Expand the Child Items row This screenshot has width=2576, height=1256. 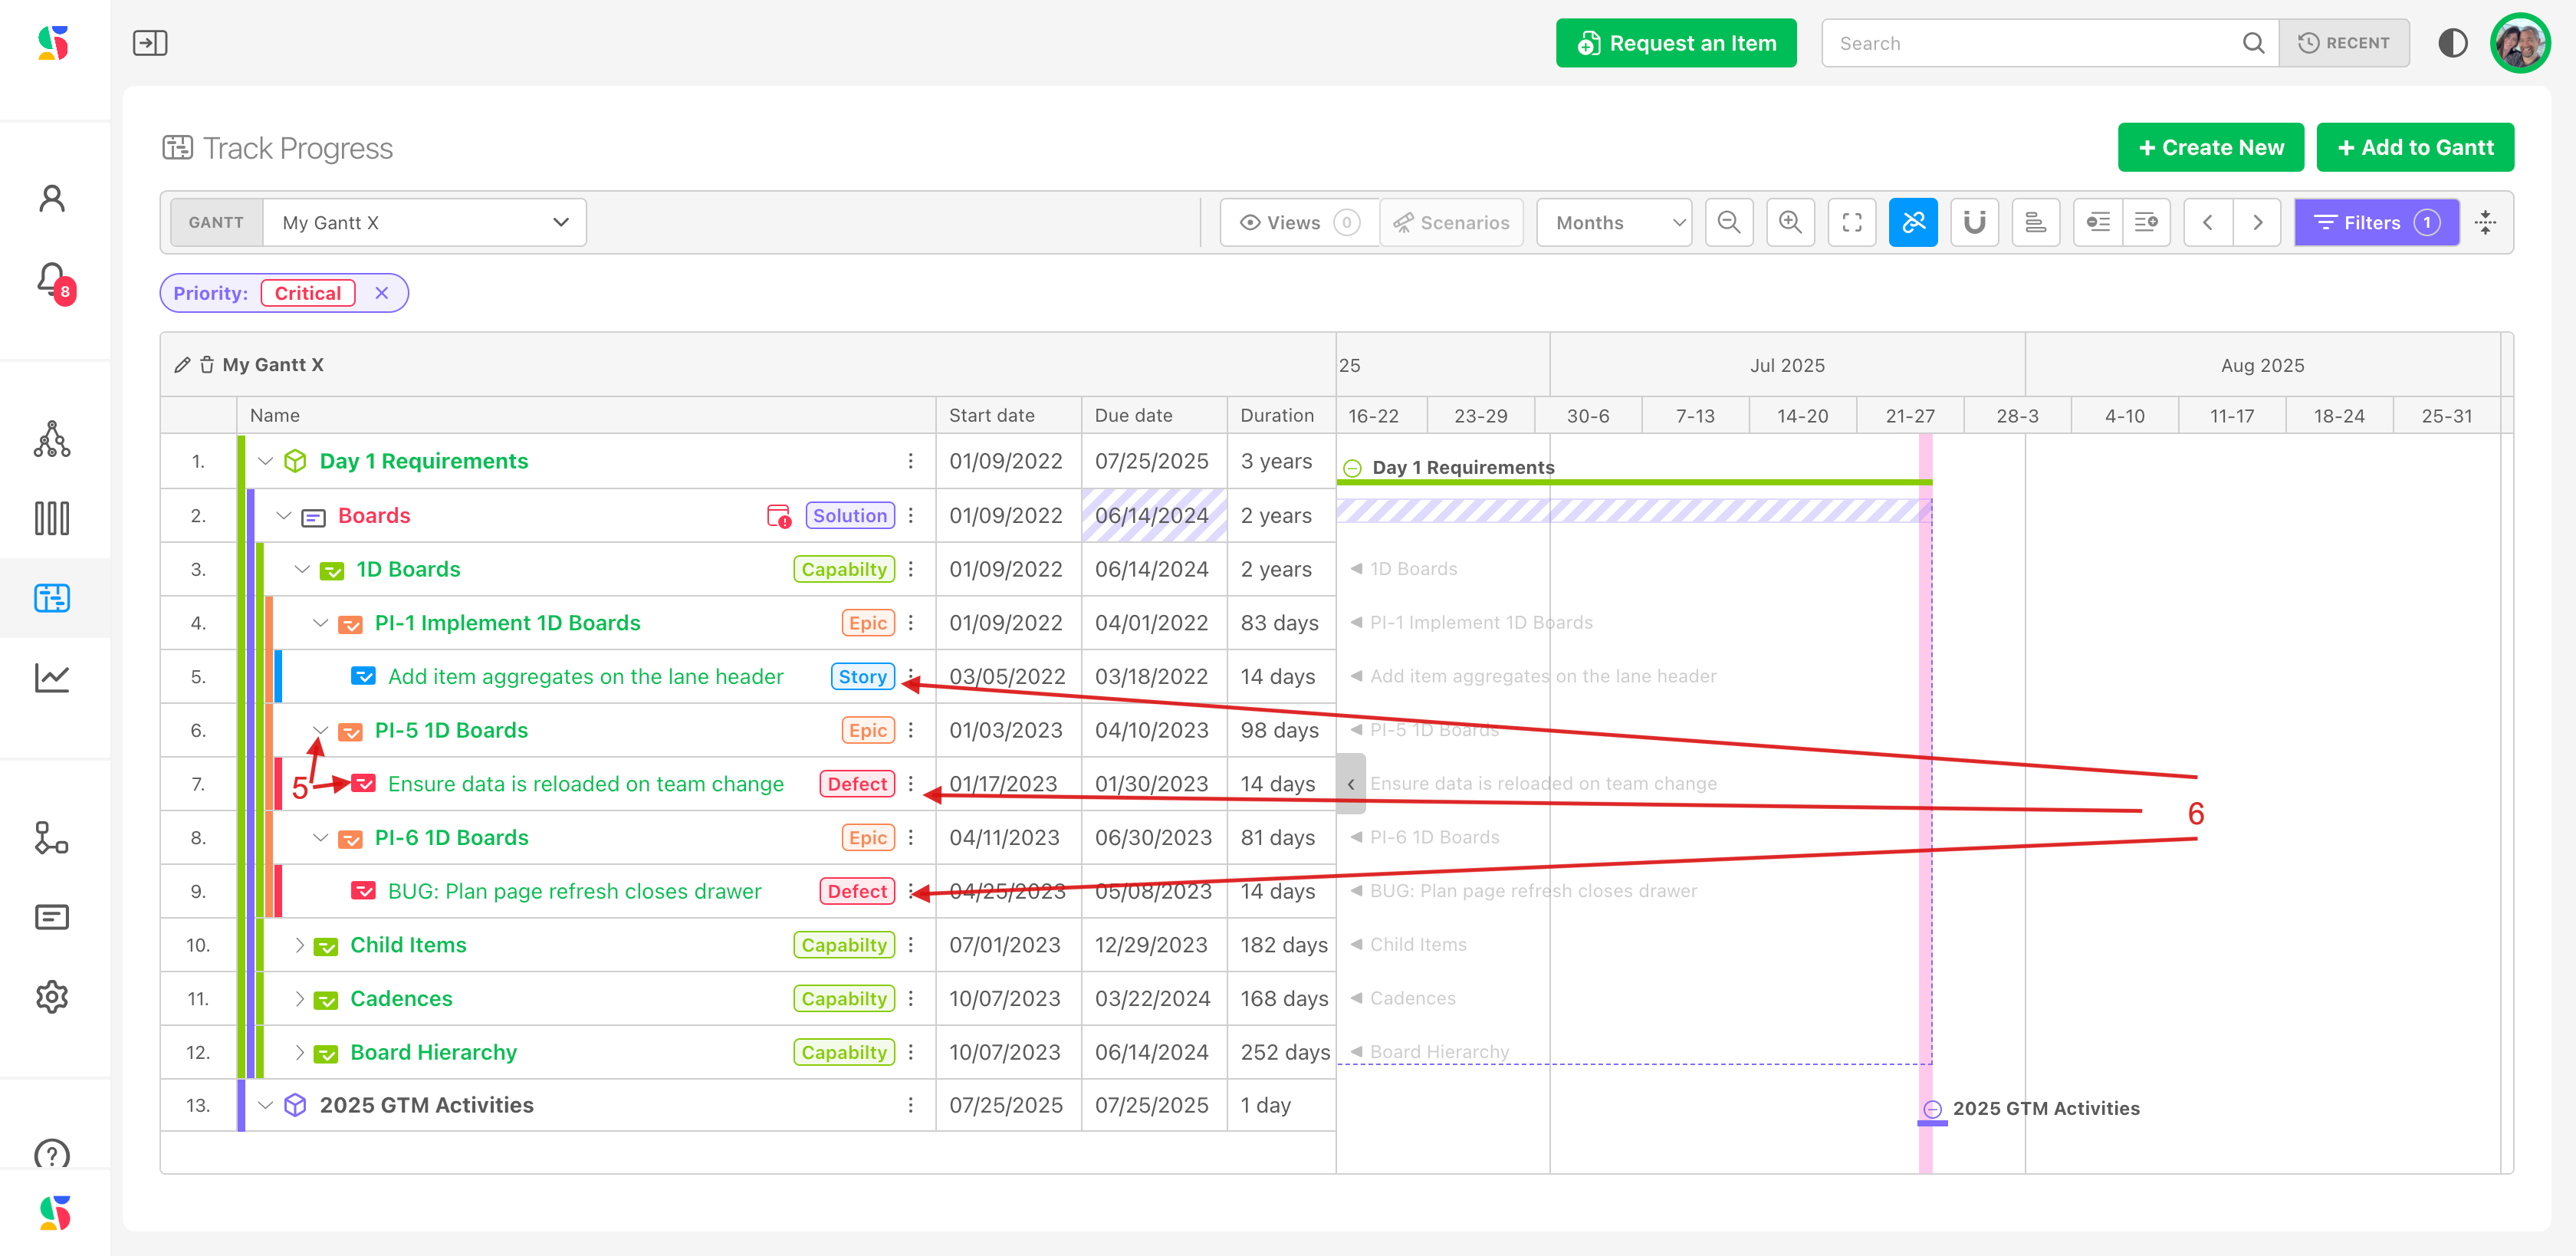pyautogui.click(x=299, y=945)
